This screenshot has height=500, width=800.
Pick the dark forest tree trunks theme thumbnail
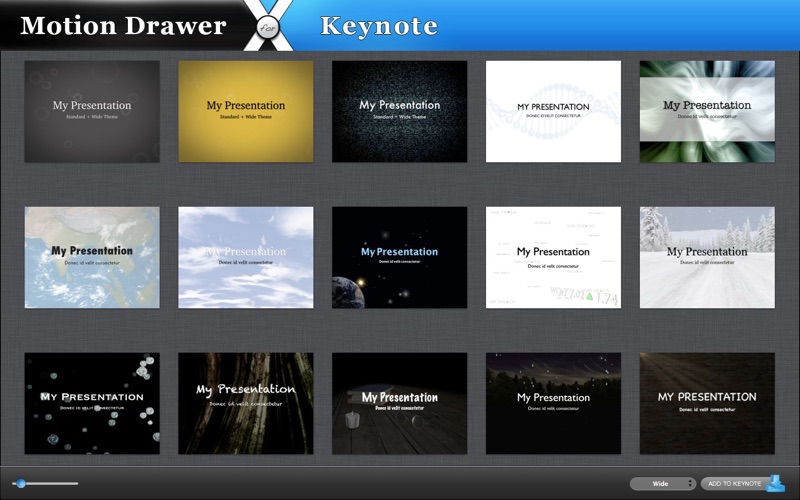[246, 403]
